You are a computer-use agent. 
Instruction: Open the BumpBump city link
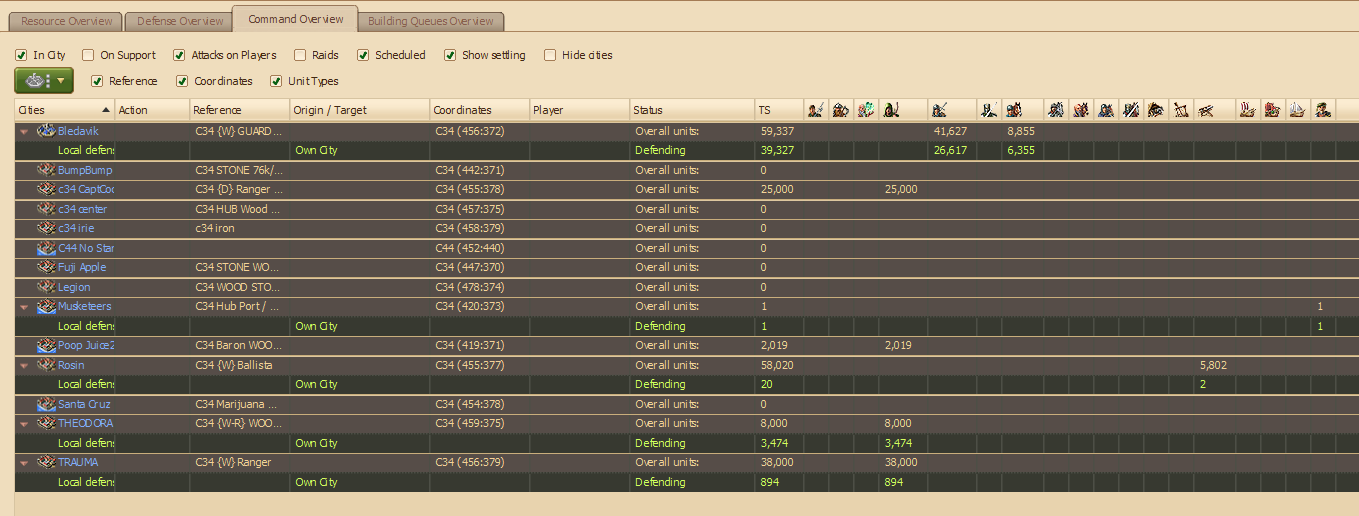[84, 170]
